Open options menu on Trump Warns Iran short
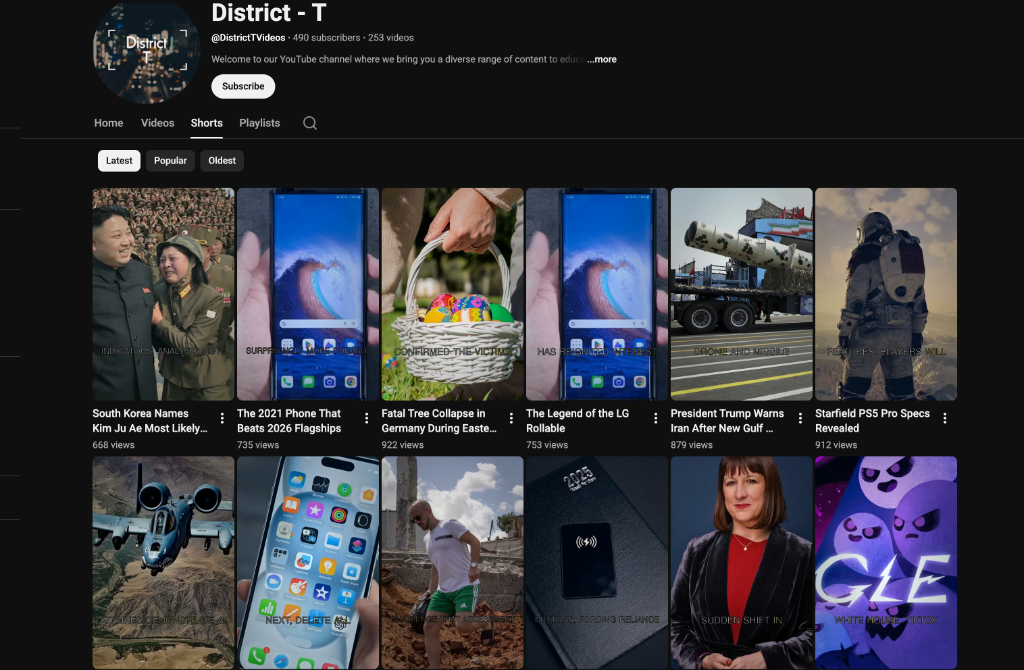The width and height of the screenshot is (1024, 670). click(x=802, y=417)
